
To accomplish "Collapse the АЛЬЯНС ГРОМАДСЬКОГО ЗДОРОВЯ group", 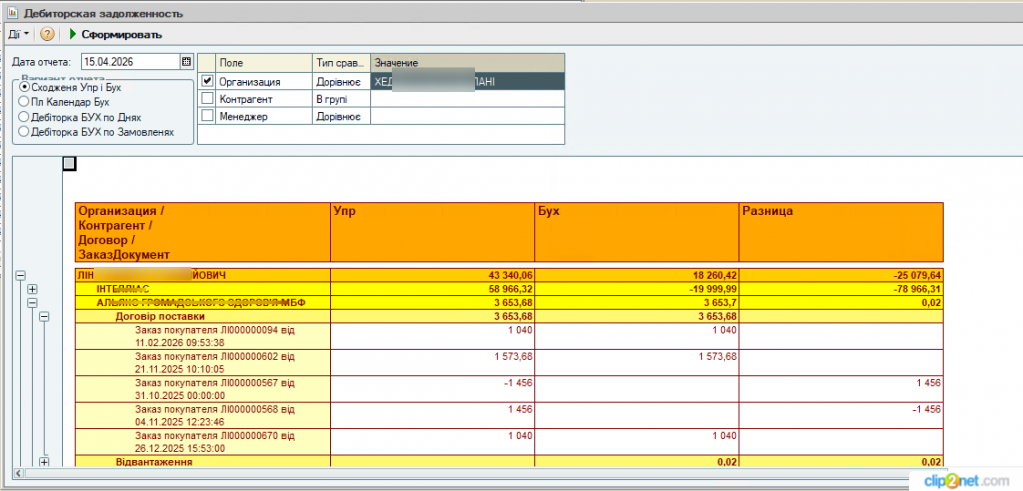I will coord(32,303).
